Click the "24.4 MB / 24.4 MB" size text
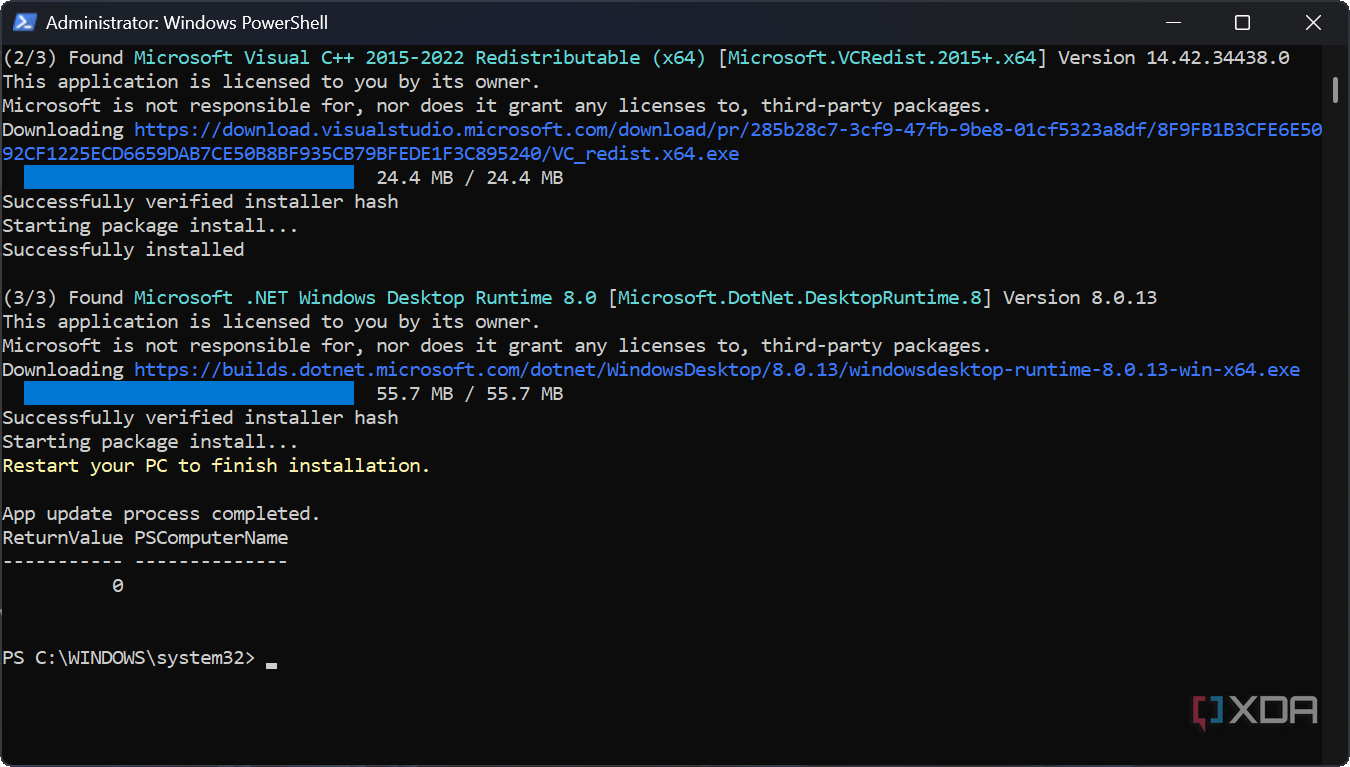1350x767 pixels. [470, 177]
